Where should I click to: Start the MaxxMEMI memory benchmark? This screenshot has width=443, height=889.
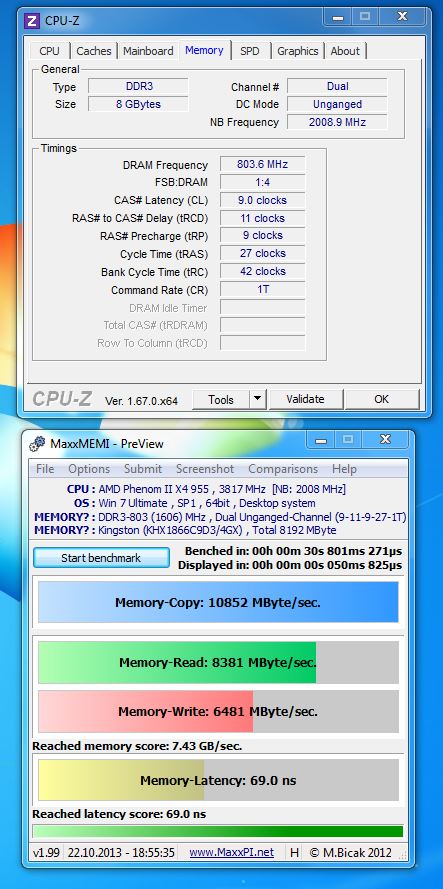click(x=101, y=558)
